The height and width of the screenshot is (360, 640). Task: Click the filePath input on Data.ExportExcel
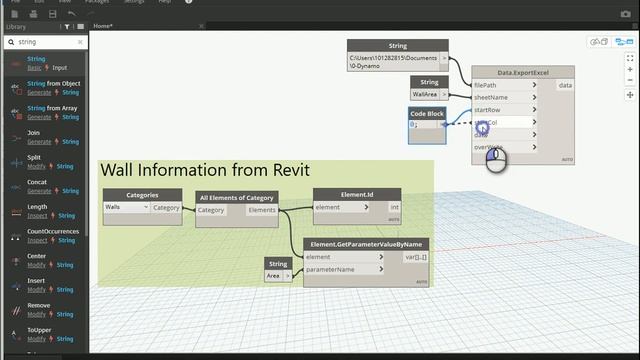(485, 85)
